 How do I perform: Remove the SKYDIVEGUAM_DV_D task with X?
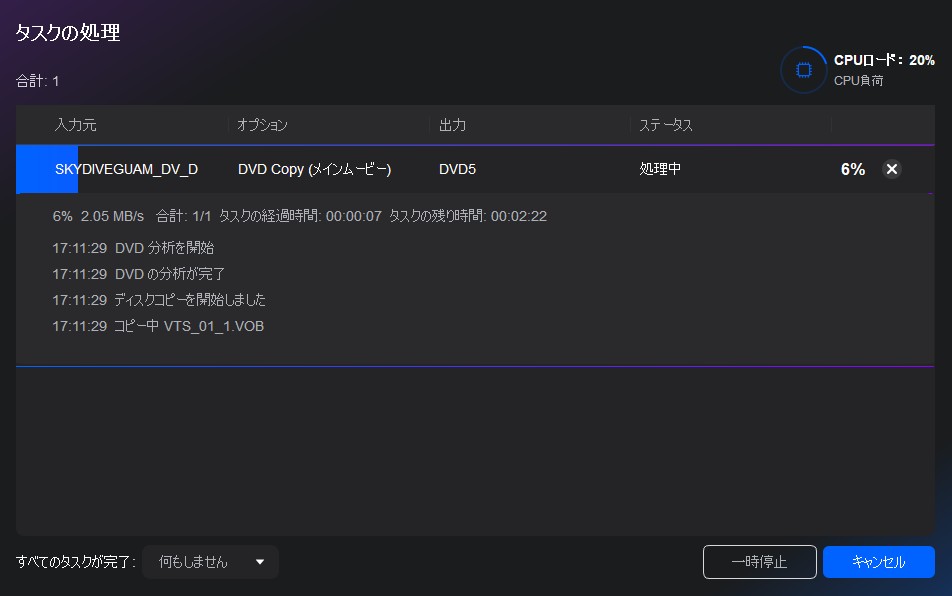[x=891, y=169]
